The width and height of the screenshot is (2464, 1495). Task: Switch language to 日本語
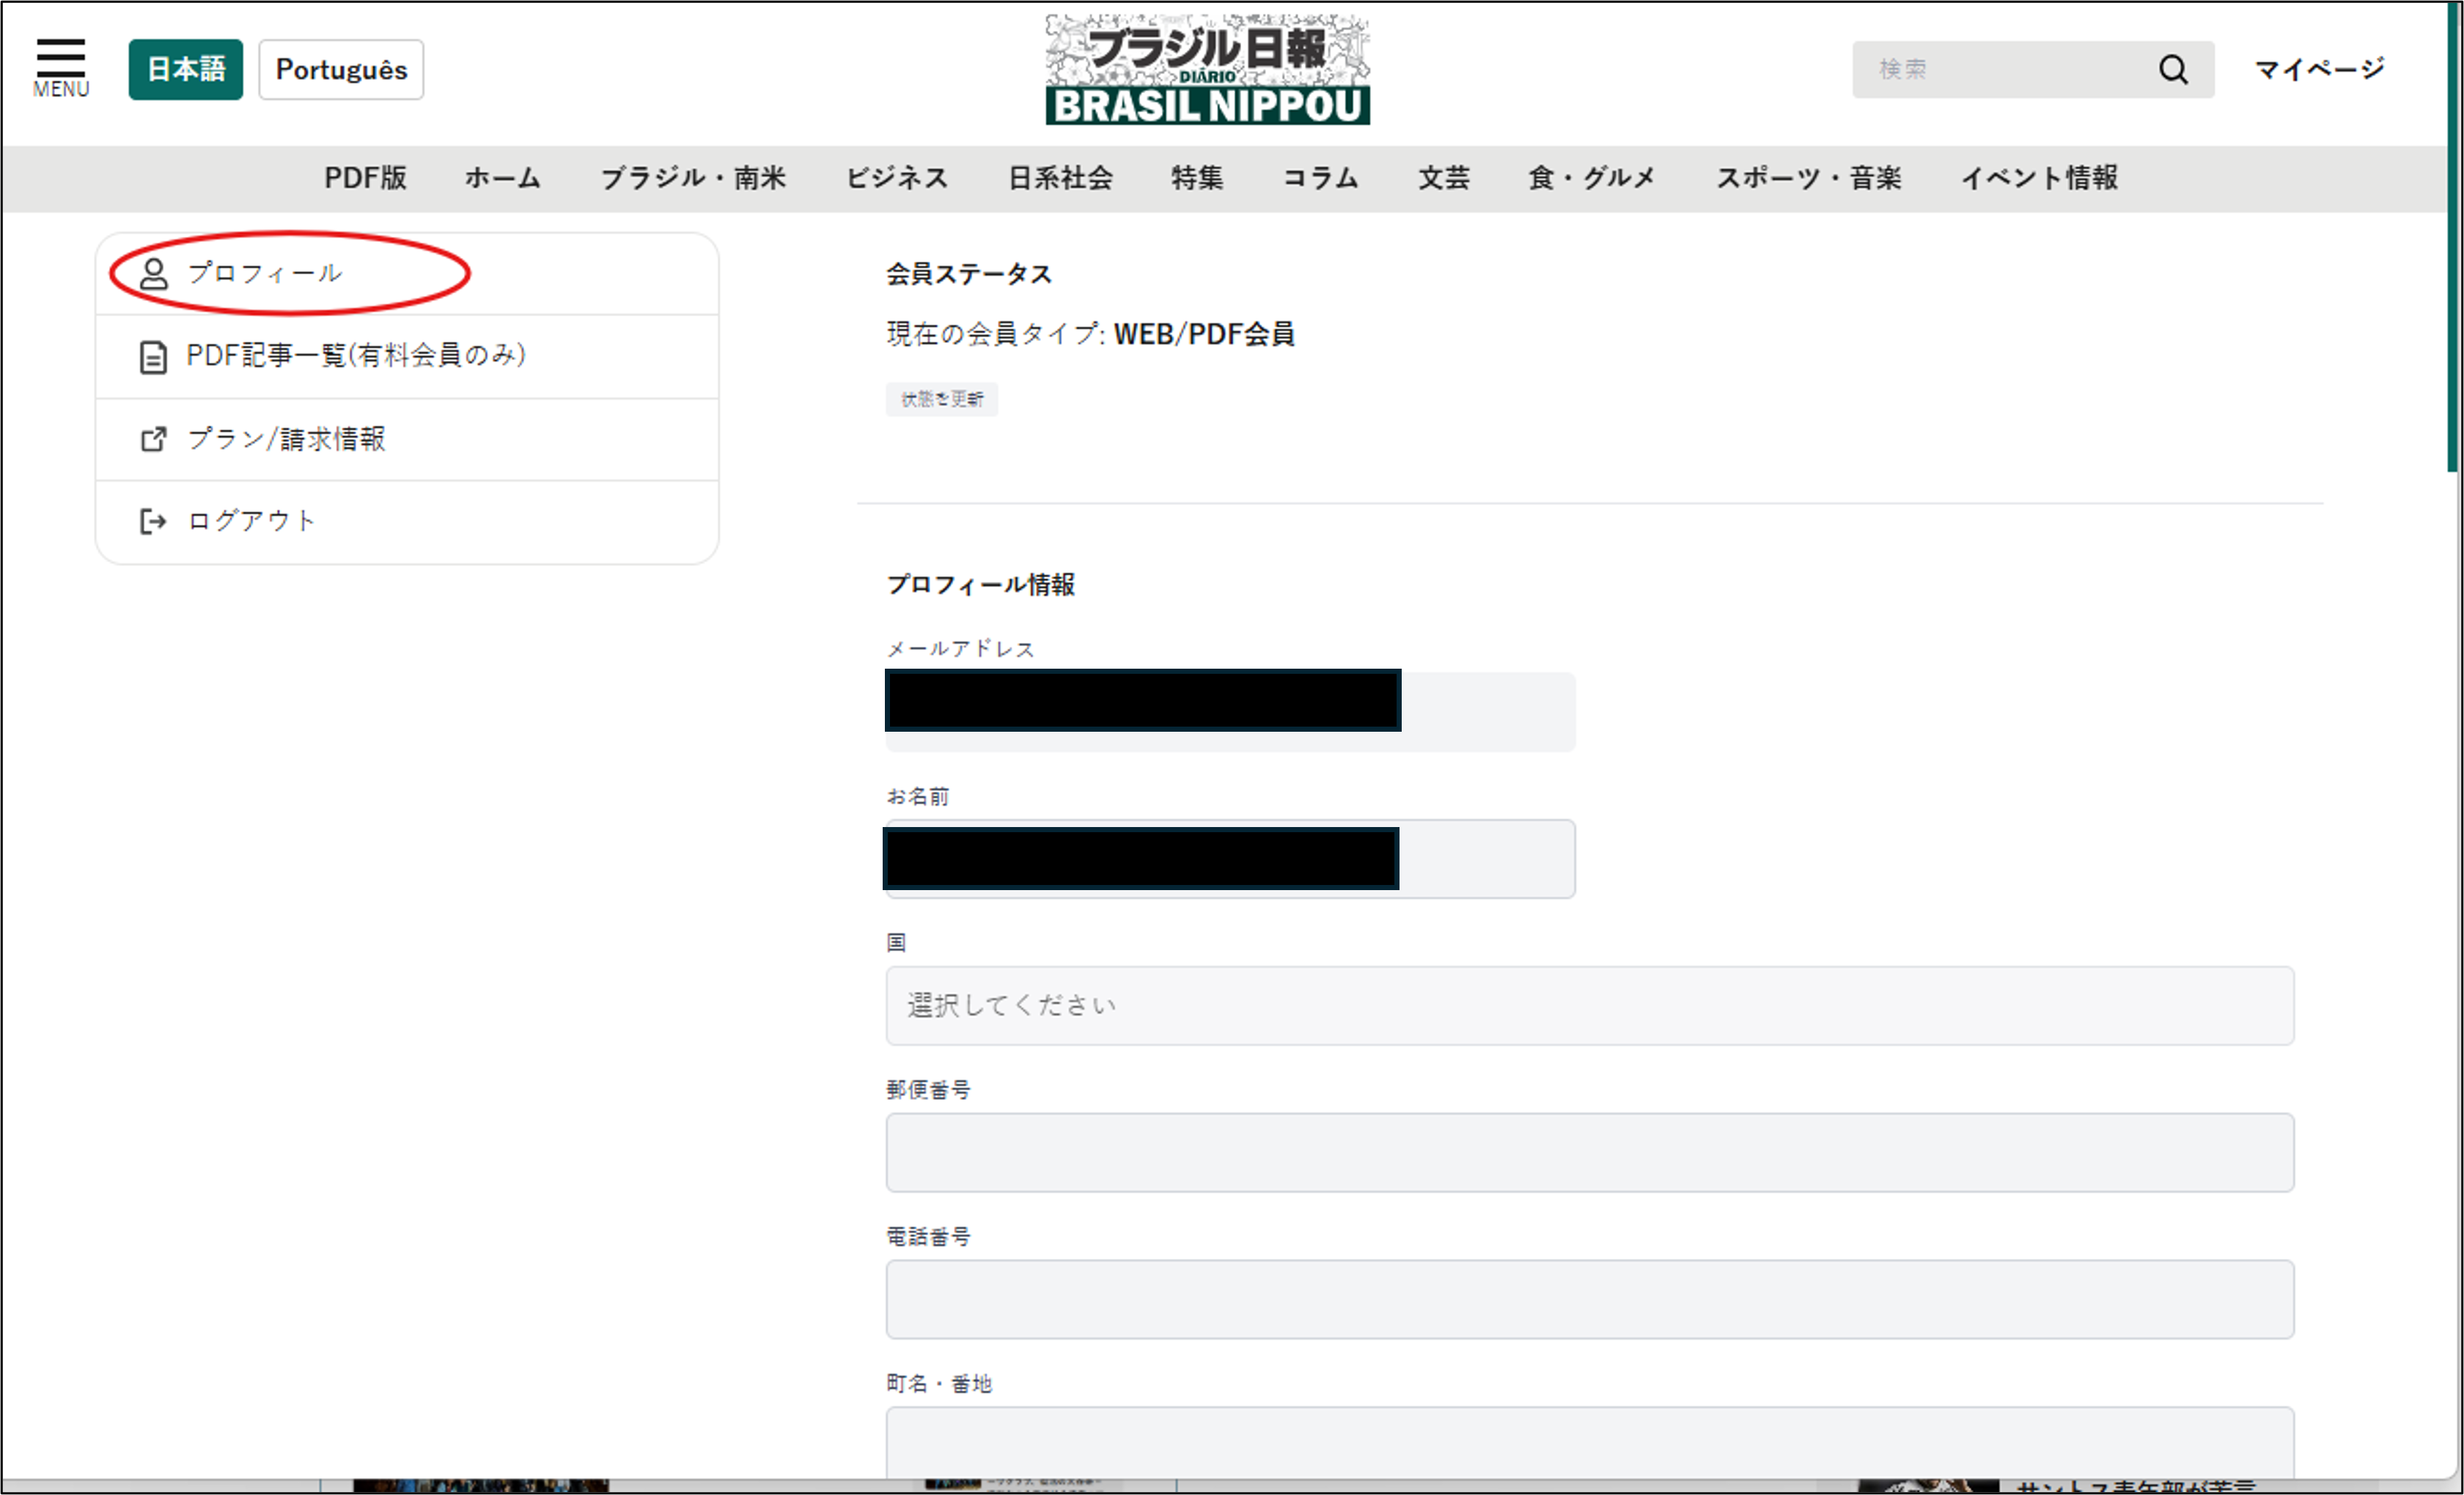[186, 69]
